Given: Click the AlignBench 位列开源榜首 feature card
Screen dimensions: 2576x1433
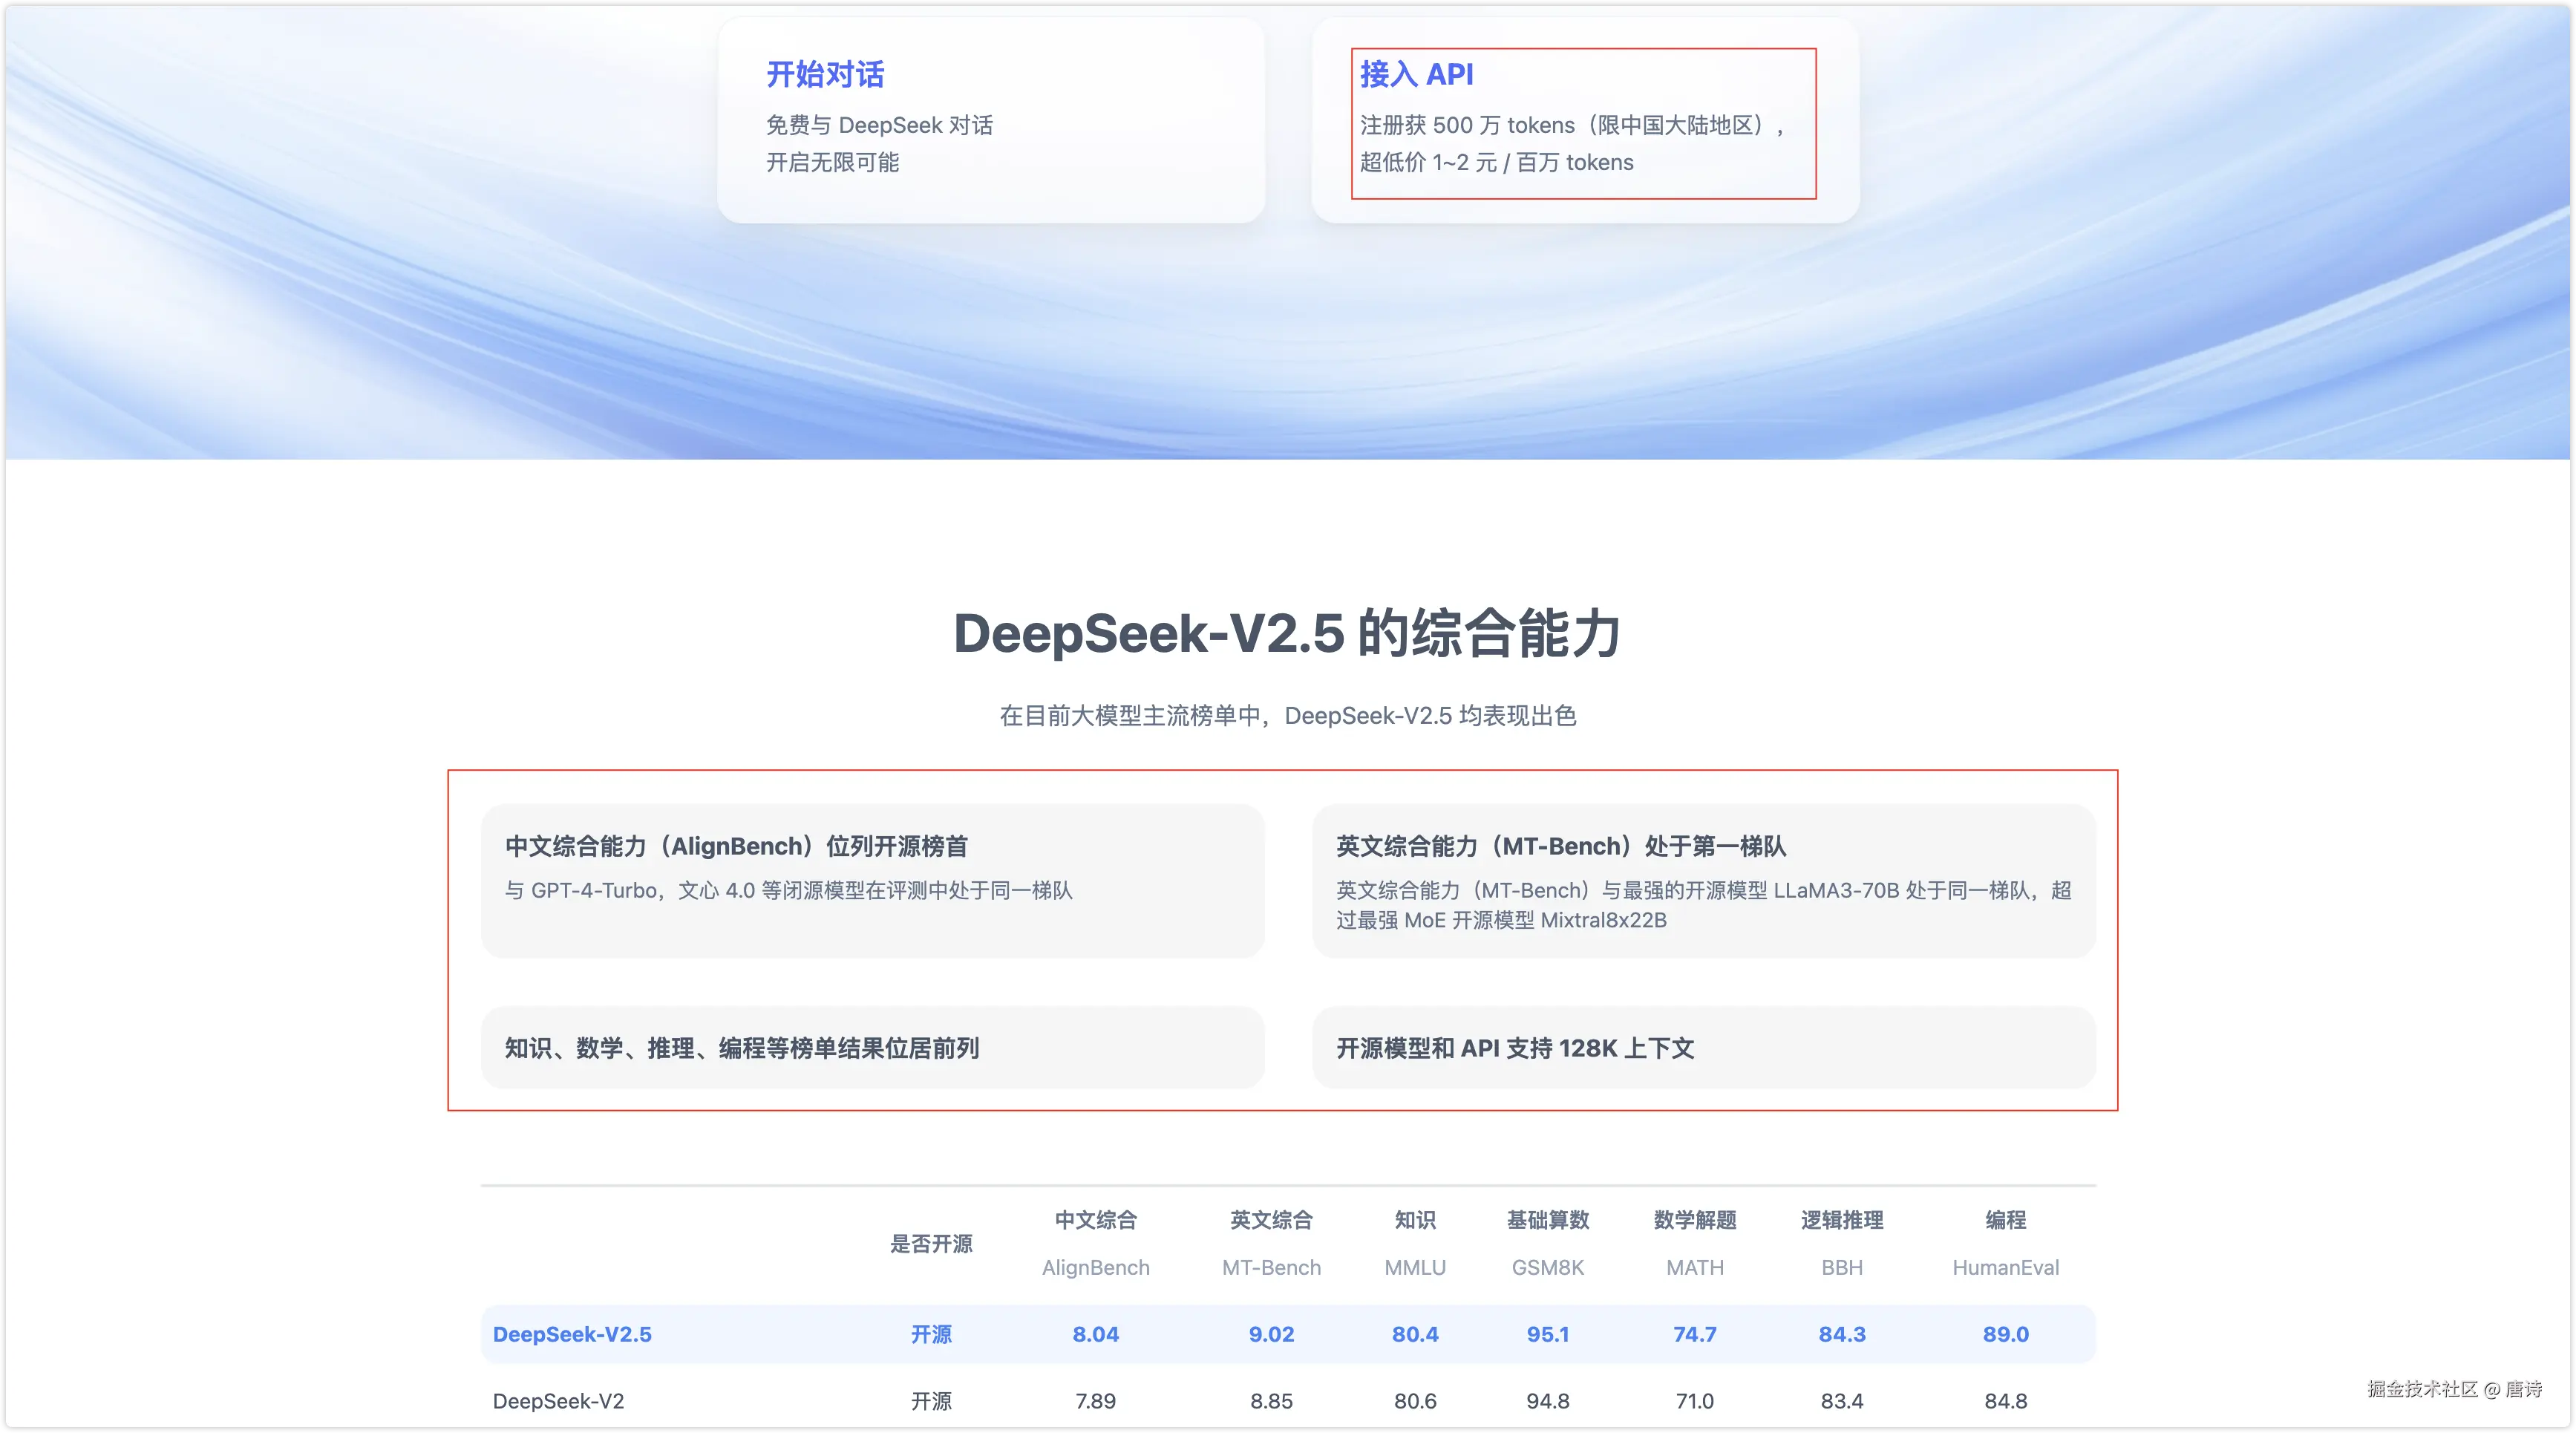Looking at the screenshot, I should point(872,880).
